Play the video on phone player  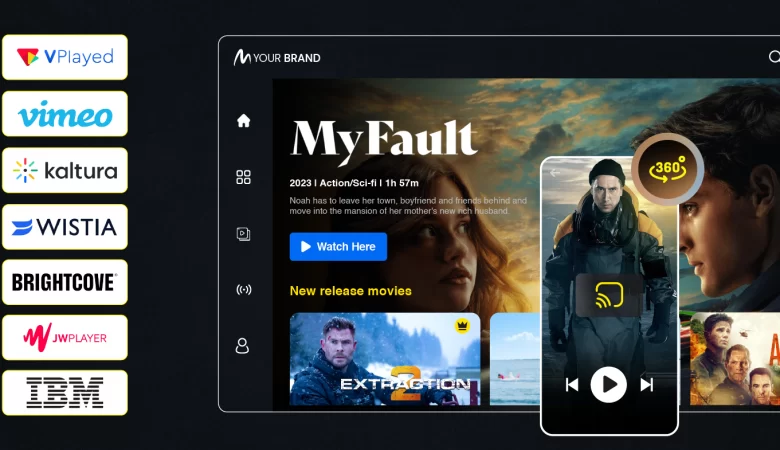[x=608, y=384]
